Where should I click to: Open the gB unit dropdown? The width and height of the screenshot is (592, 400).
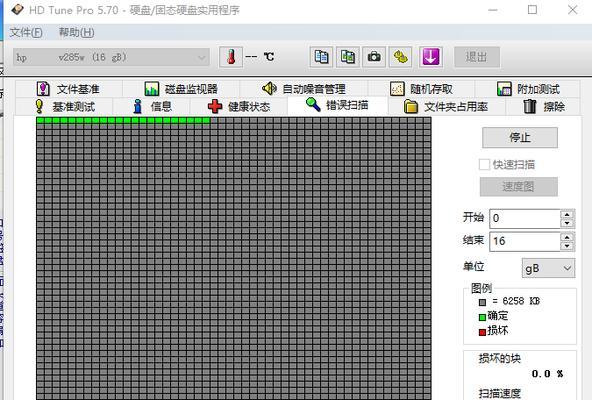pos(549,268)
